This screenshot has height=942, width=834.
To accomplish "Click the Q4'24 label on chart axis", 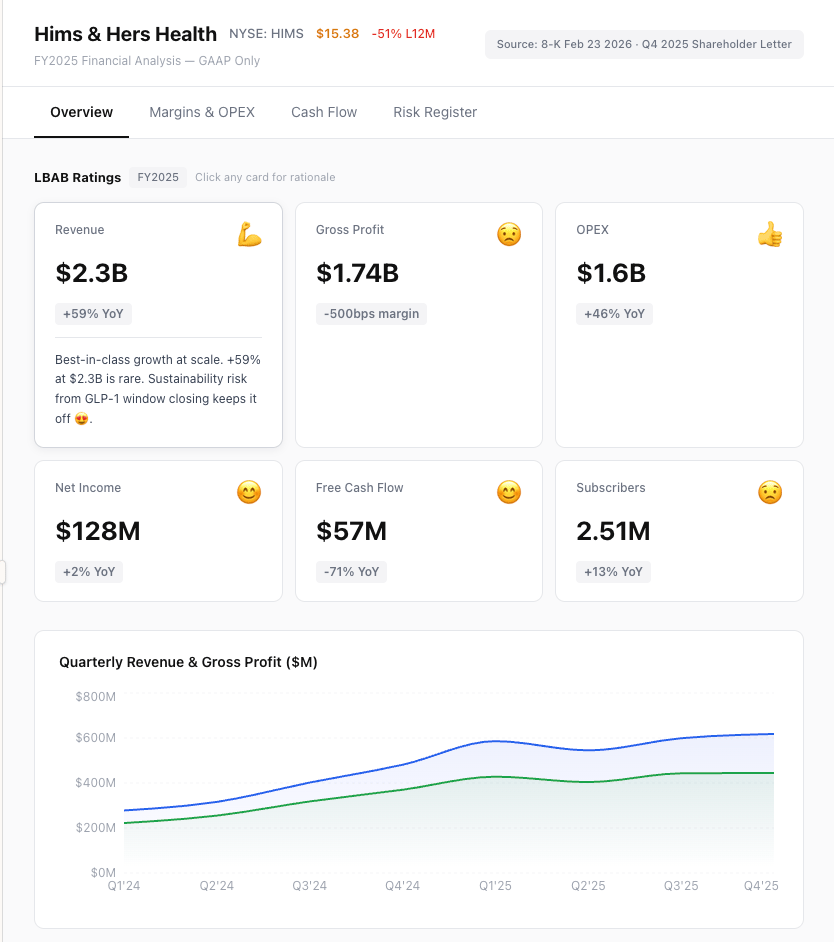I will pyautogui.click(x=403, y=886).
